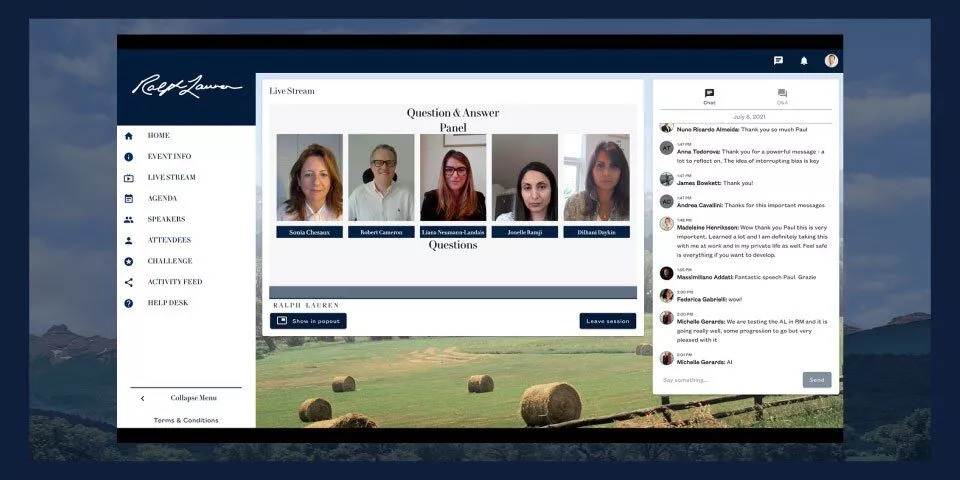The width and height of the screenshot is (960, 480).
Task: Click the Event Info icon
Action: 129,157
